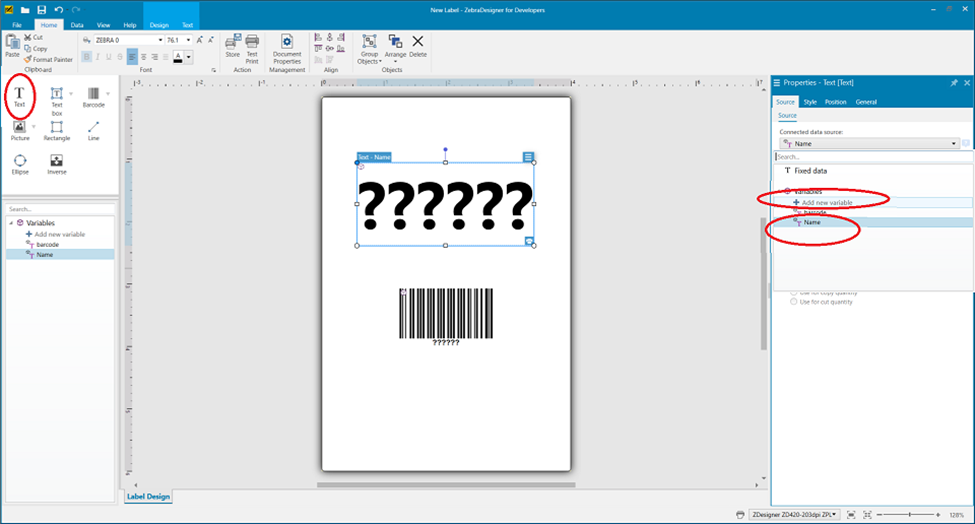Click the font color swatch
The height and width of the screenshot is (524, 975).
pyautogui.click(x=178, y=57)
